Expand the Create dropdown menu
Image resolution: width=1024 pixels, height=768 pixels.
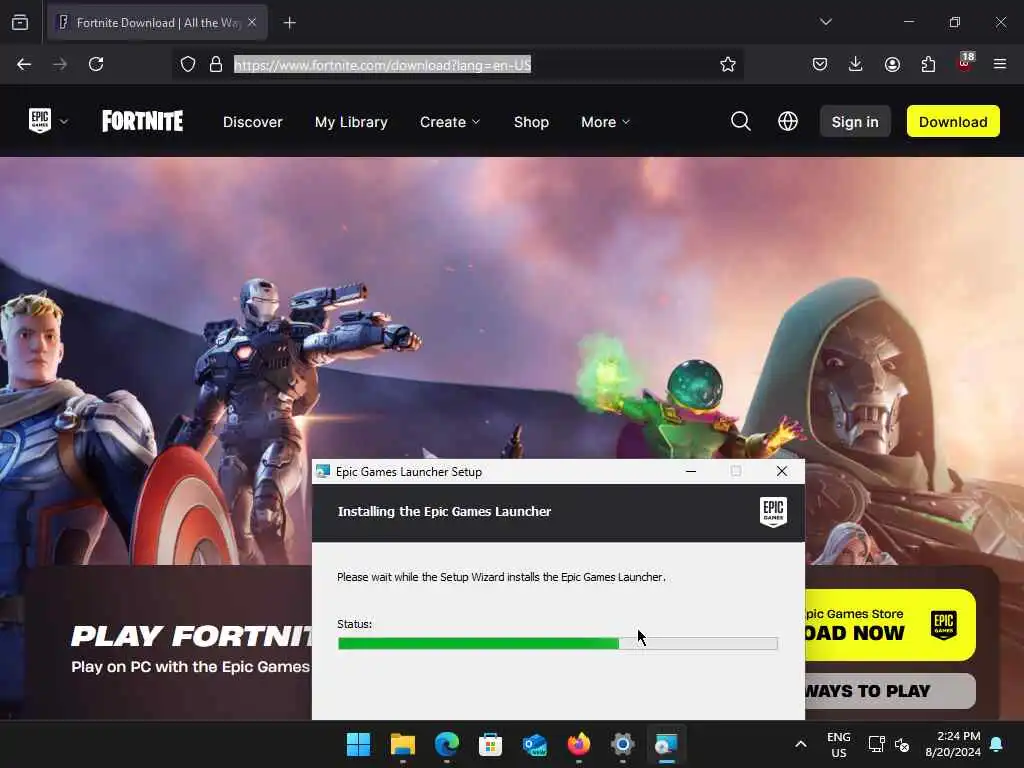[450, 122]
